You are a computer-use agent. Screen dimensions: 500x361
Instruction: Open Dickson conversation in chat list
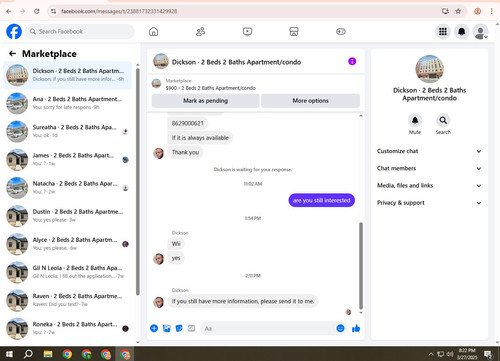click(68, 75)
